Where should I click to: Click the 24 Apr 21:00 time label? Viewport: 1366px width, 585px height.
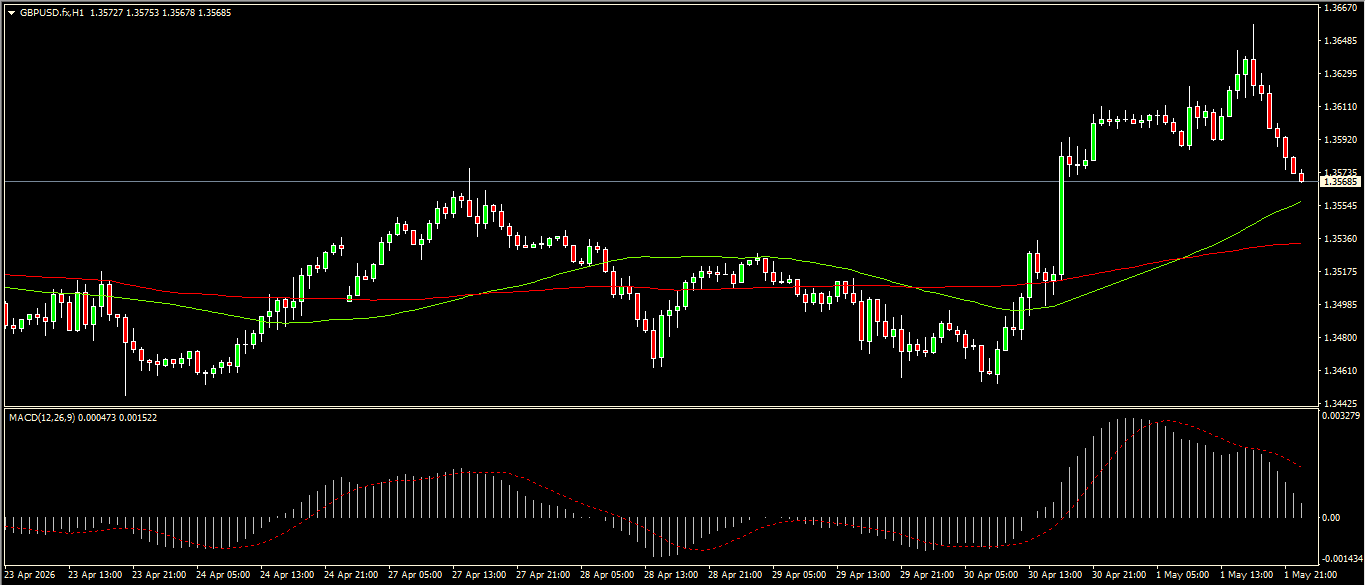[351, 576]
